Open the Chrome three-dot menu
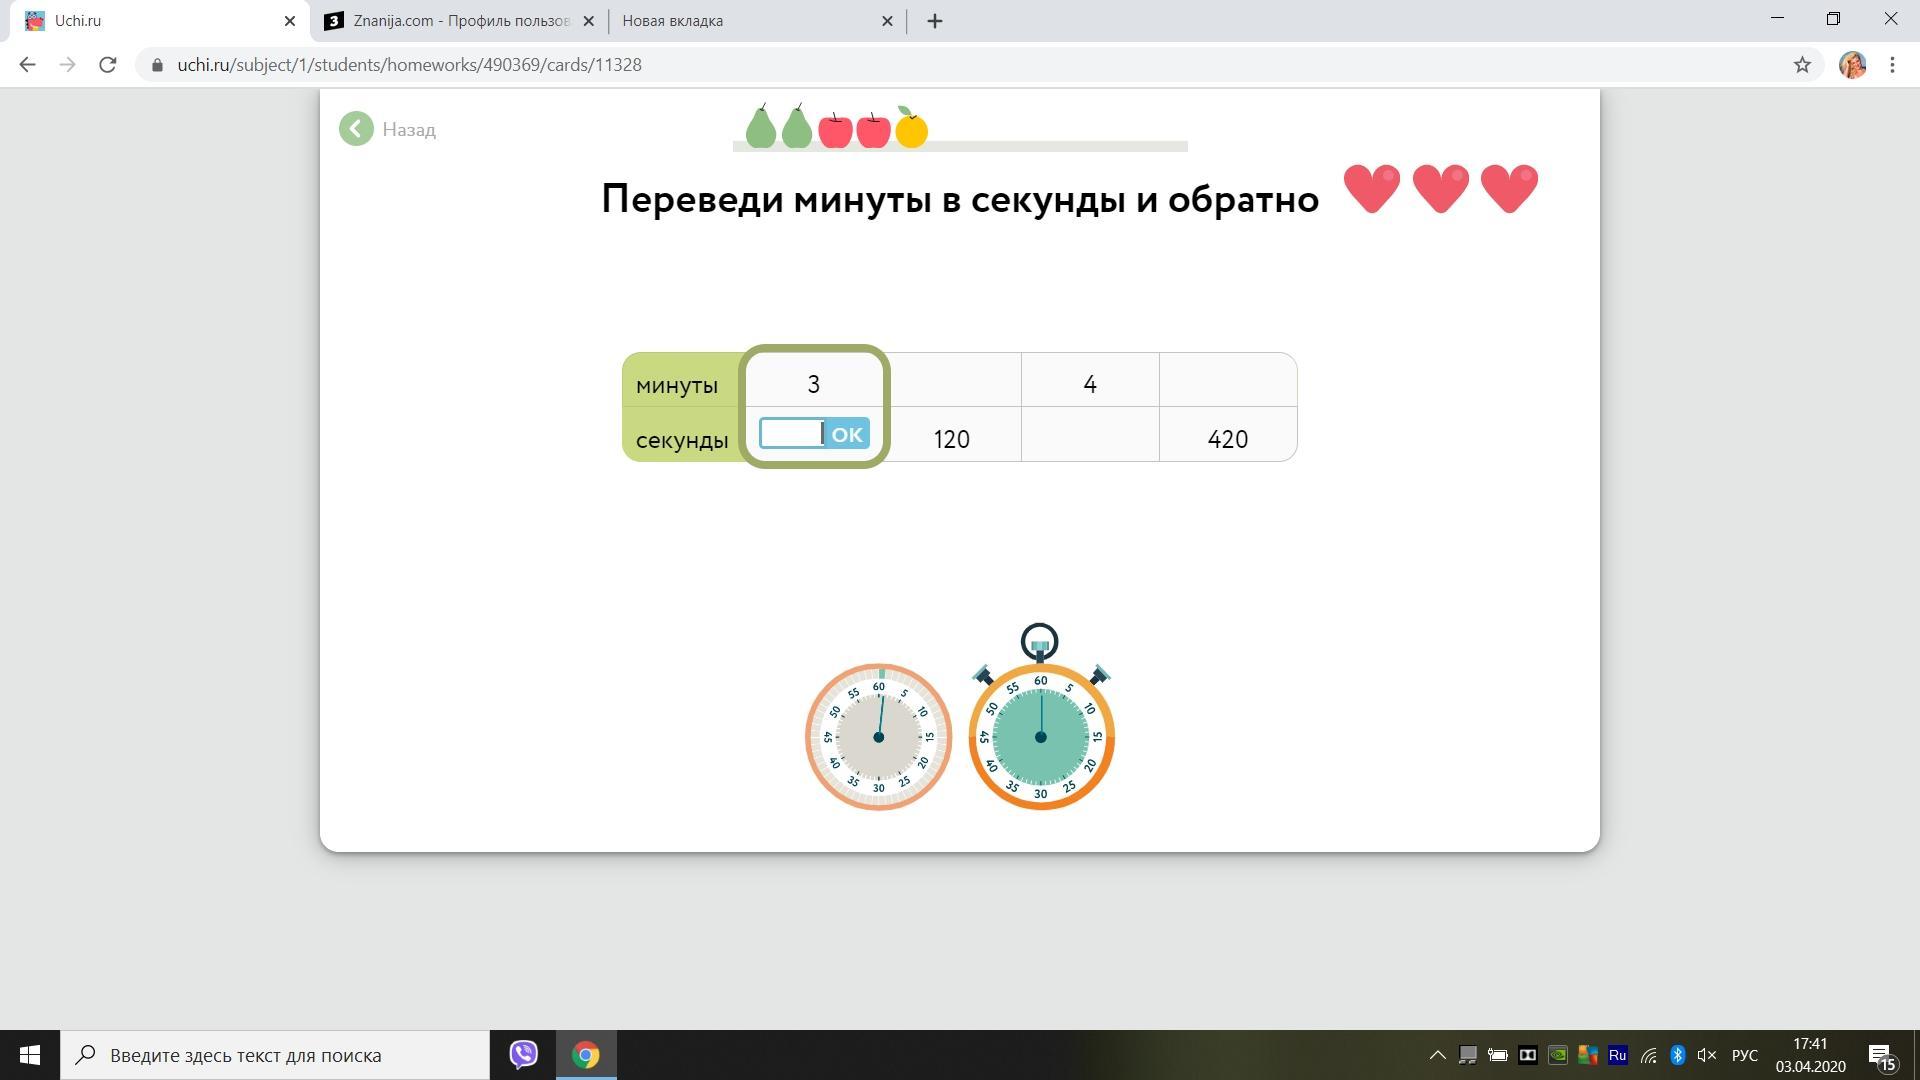 click(1892, 65)
